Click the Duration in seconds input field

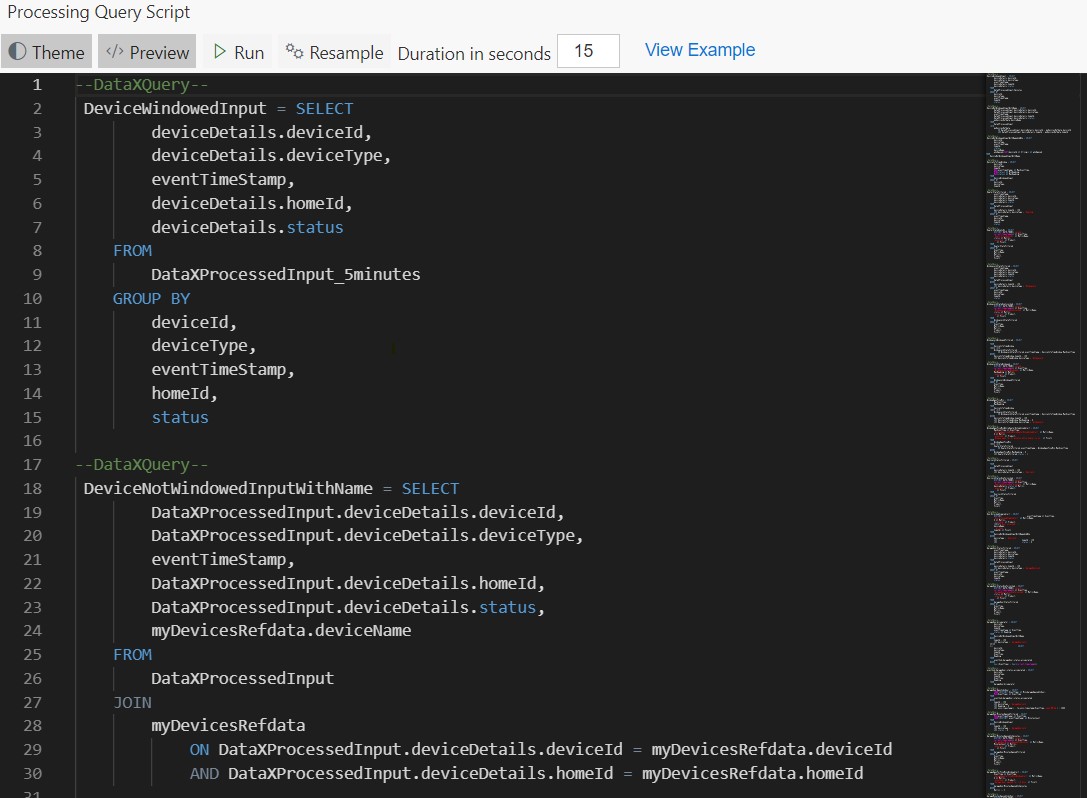point(588,51)
